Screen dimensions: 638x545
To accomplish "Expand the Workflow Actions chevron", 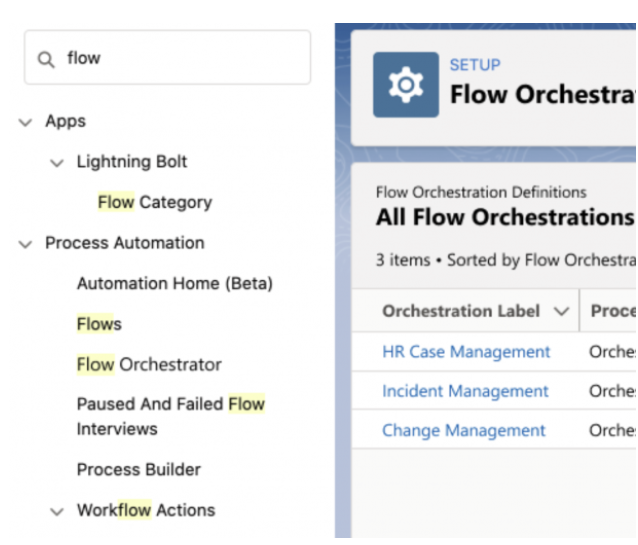I will 57,510.
